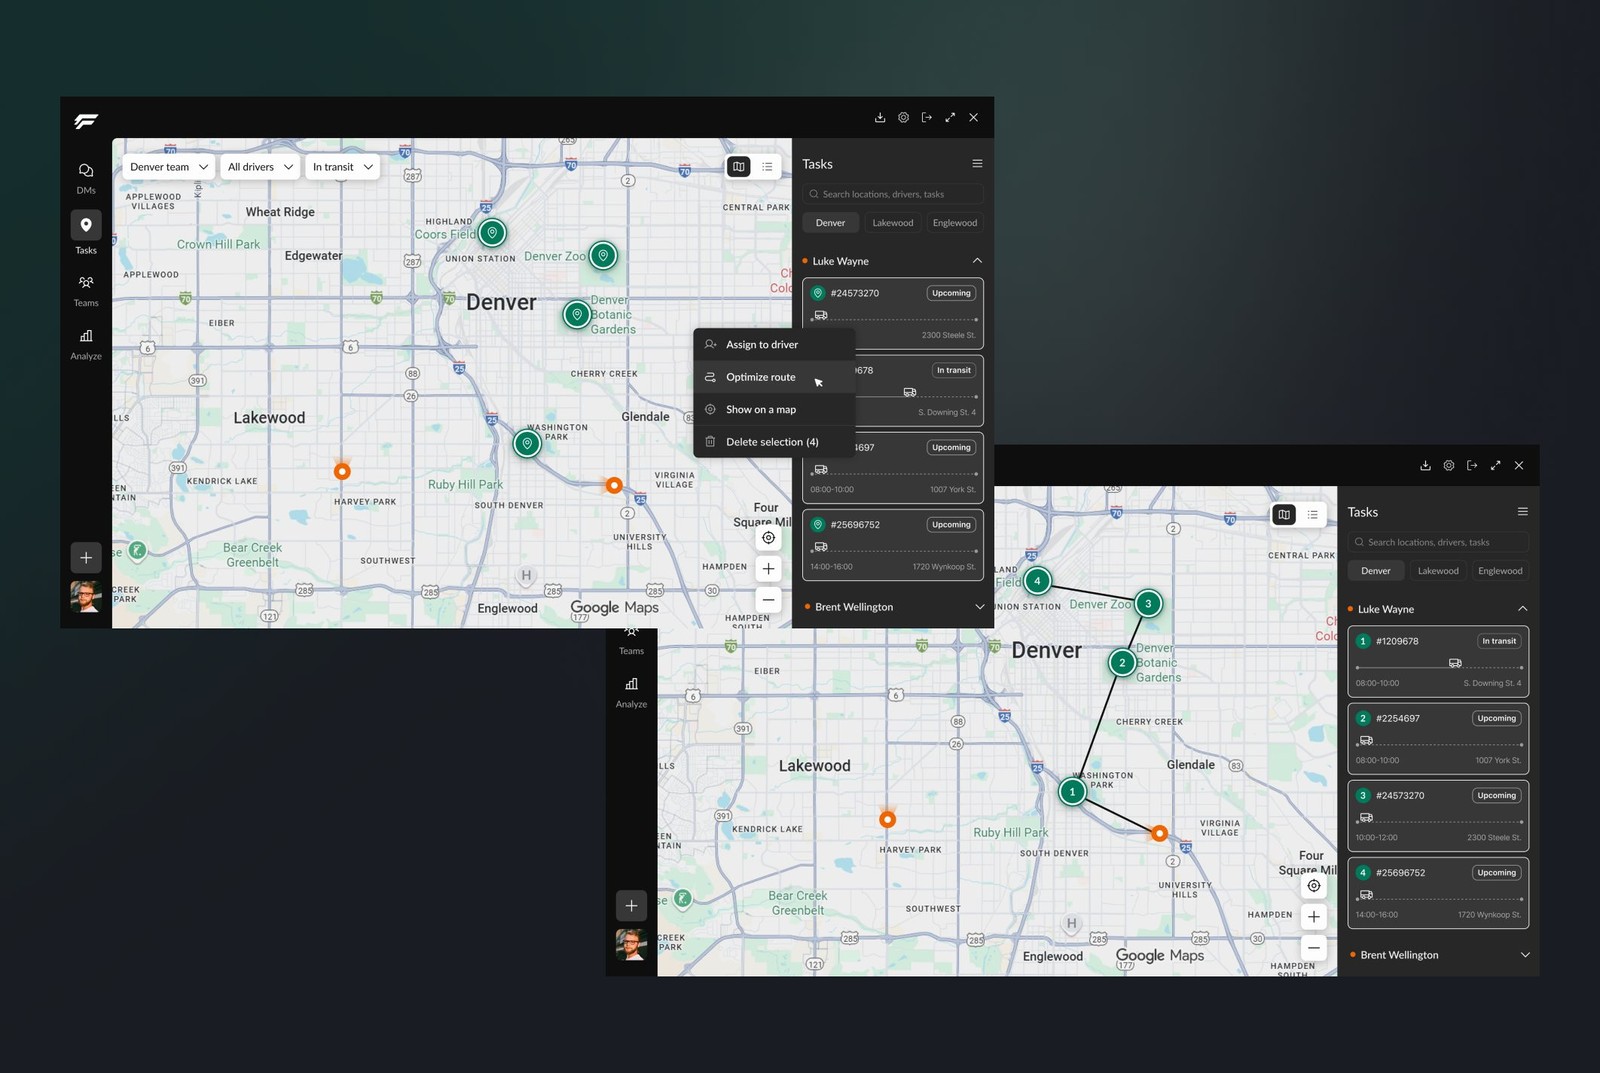Screen dimensions: 1600x1073
Task: Open the DMs panel in the sidebar
Action: (85, 177)
